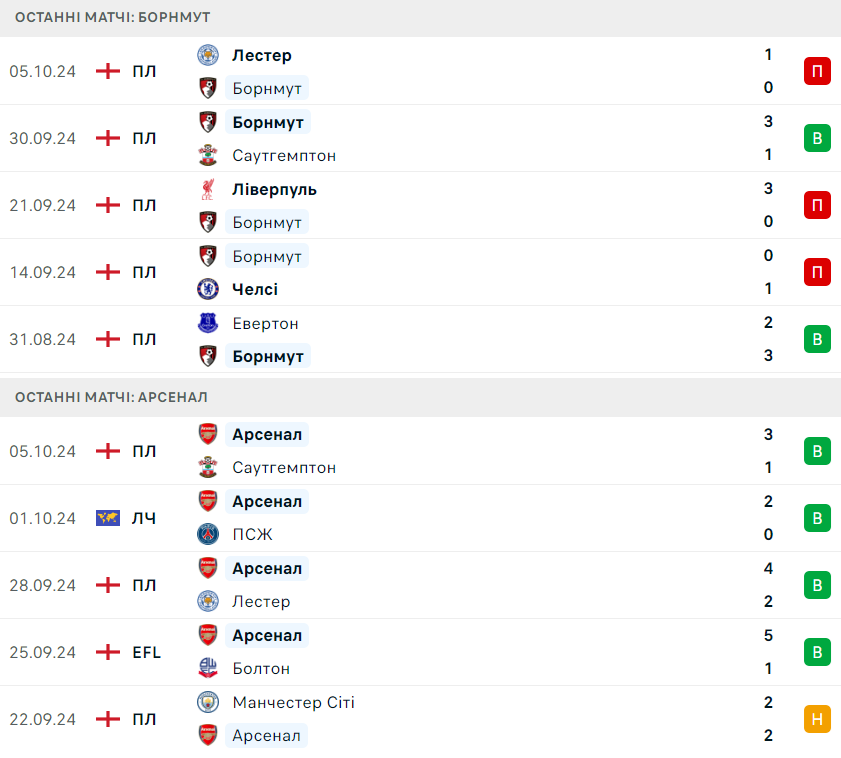Click the Manchester City crest icon
Image resolution: width=841 pixels, height=758 pixels.
pyautogui.click(x=208, y=702)
